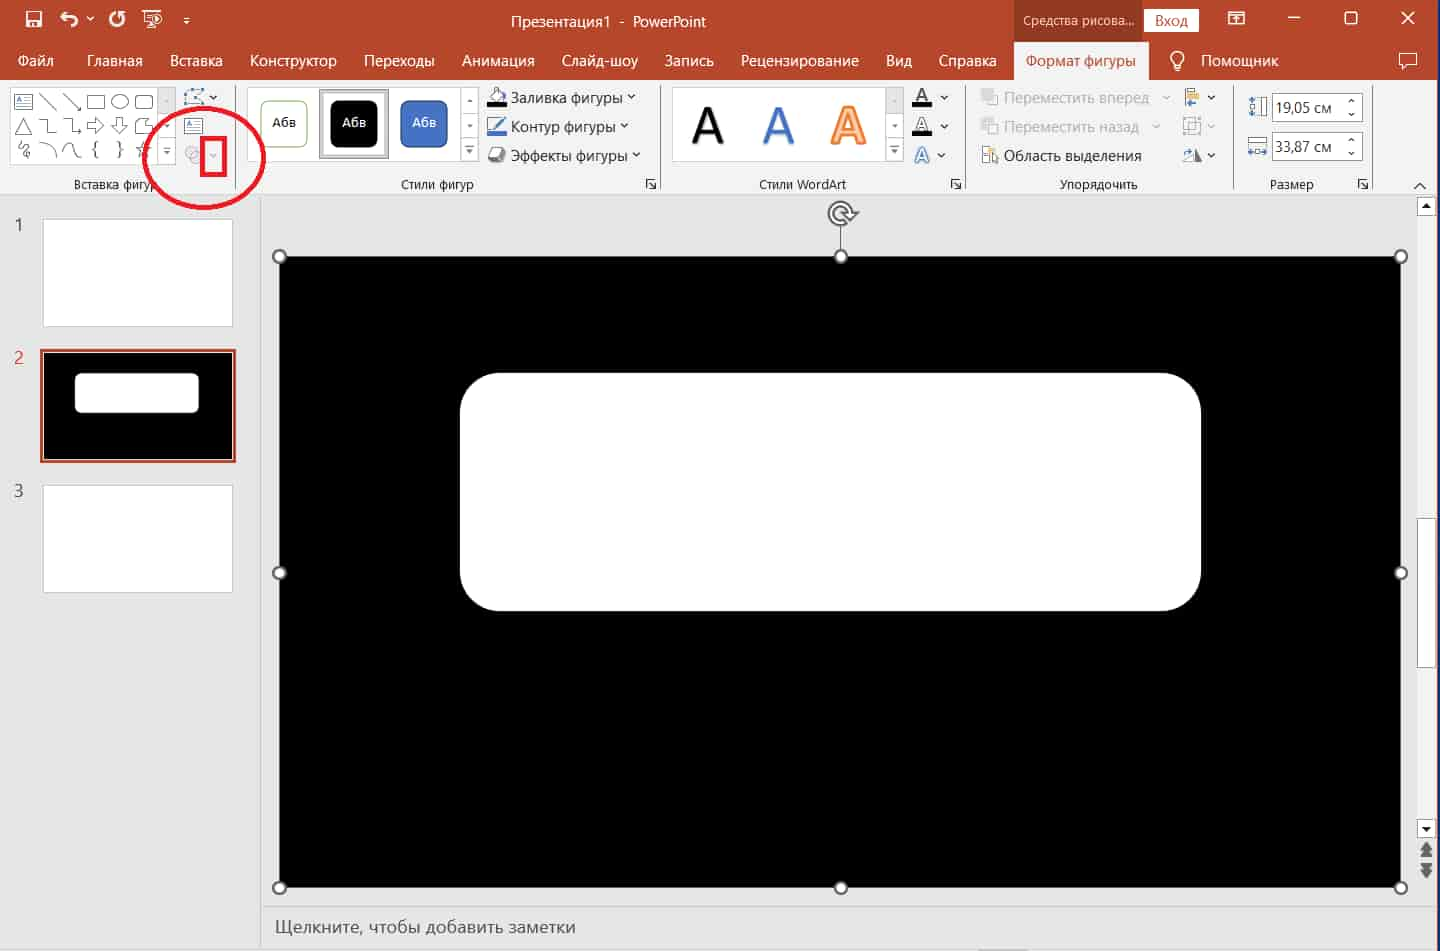Pick the straight line shape

[x=48, y=102]
